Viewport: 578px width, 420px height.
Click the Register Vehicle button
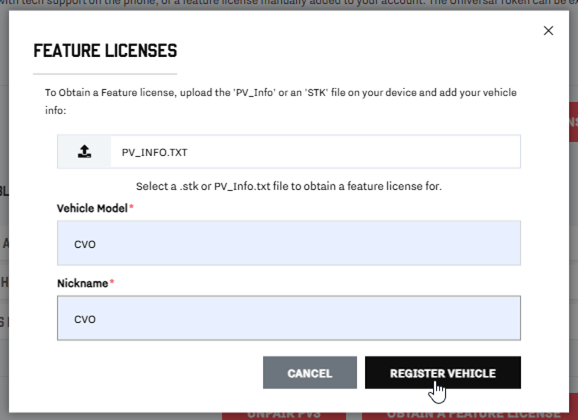coord(443,372)
